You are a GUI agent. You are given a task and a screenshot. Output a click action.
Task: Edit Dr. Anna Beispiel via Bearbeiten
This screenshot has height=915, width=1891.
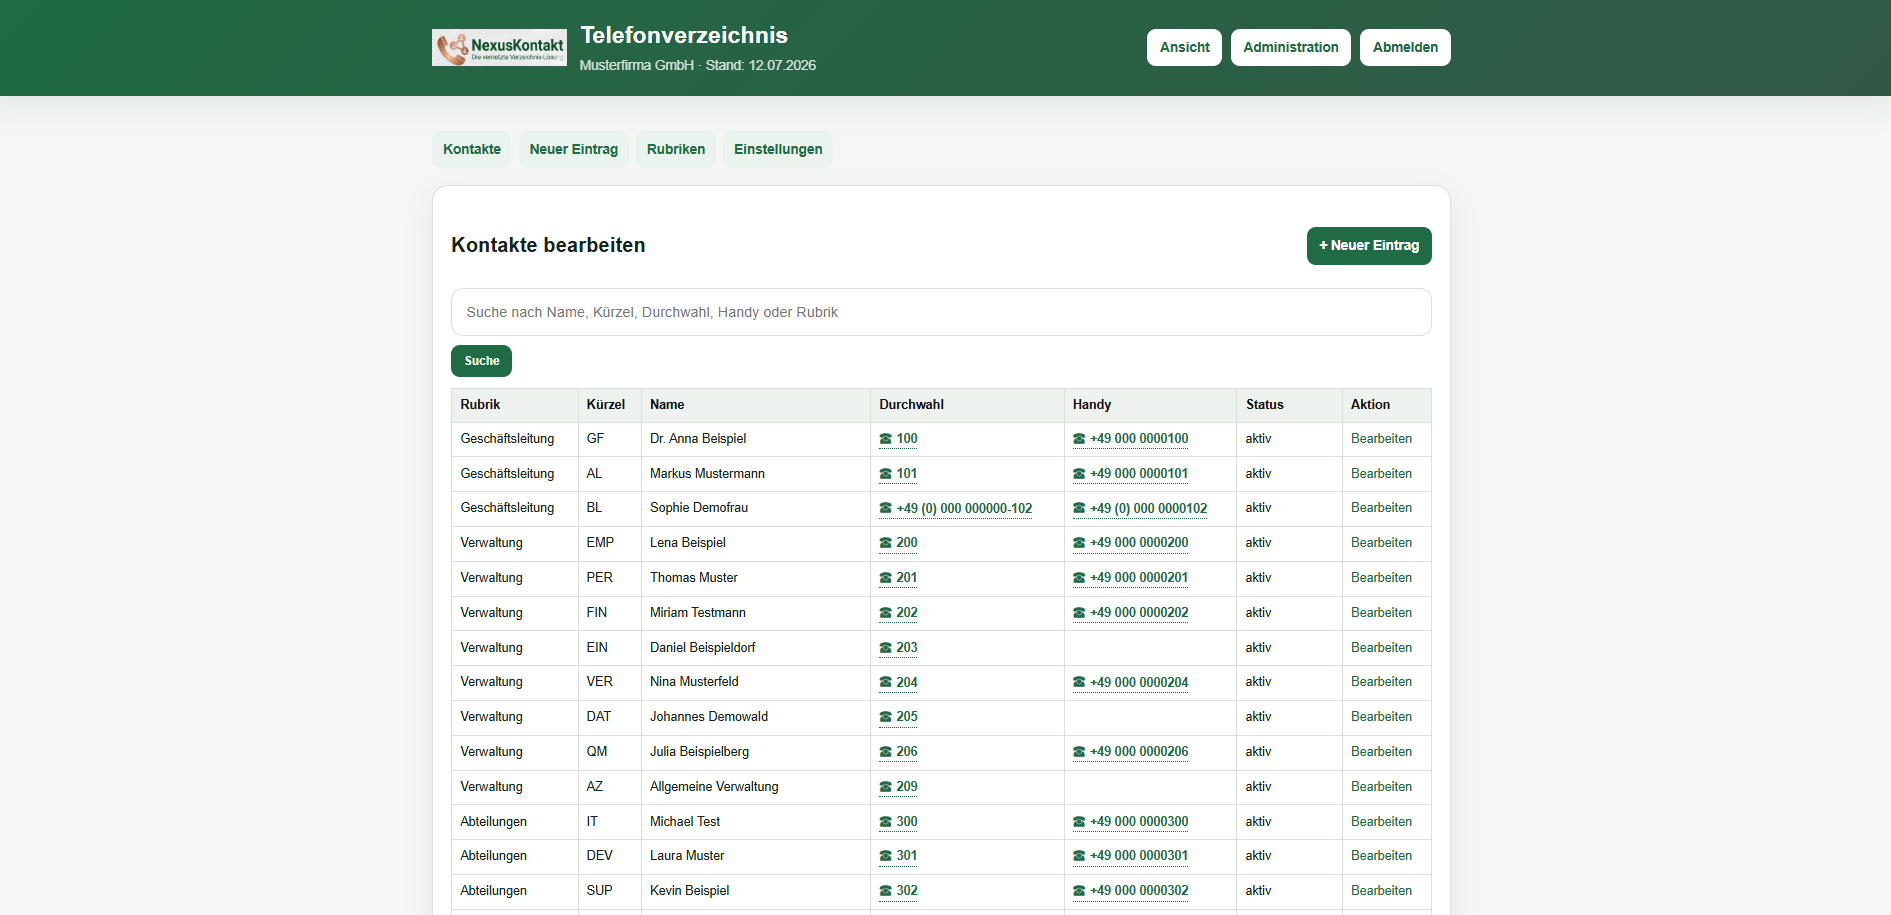pos(1381,439)
